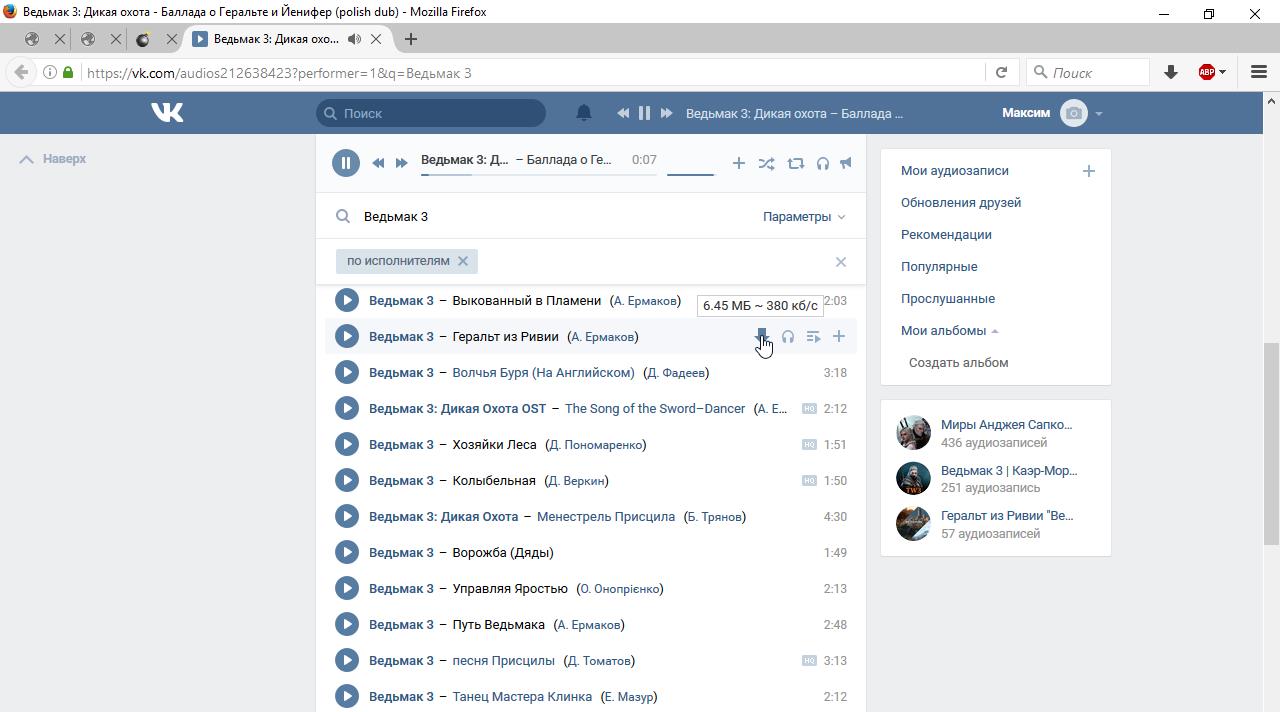Download 'Геральт из Ривии' track

[762, 336]
